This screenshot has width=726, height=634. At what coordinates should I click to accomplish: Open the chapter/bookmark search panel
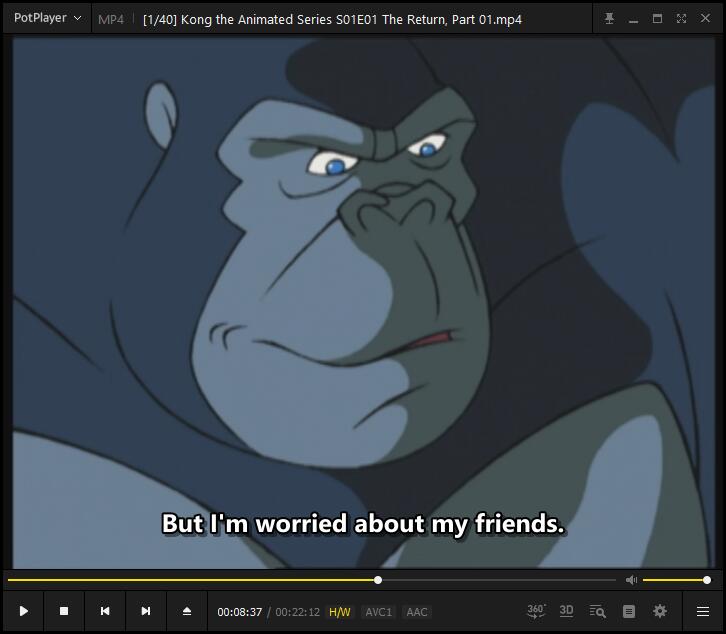coord(597,611)
